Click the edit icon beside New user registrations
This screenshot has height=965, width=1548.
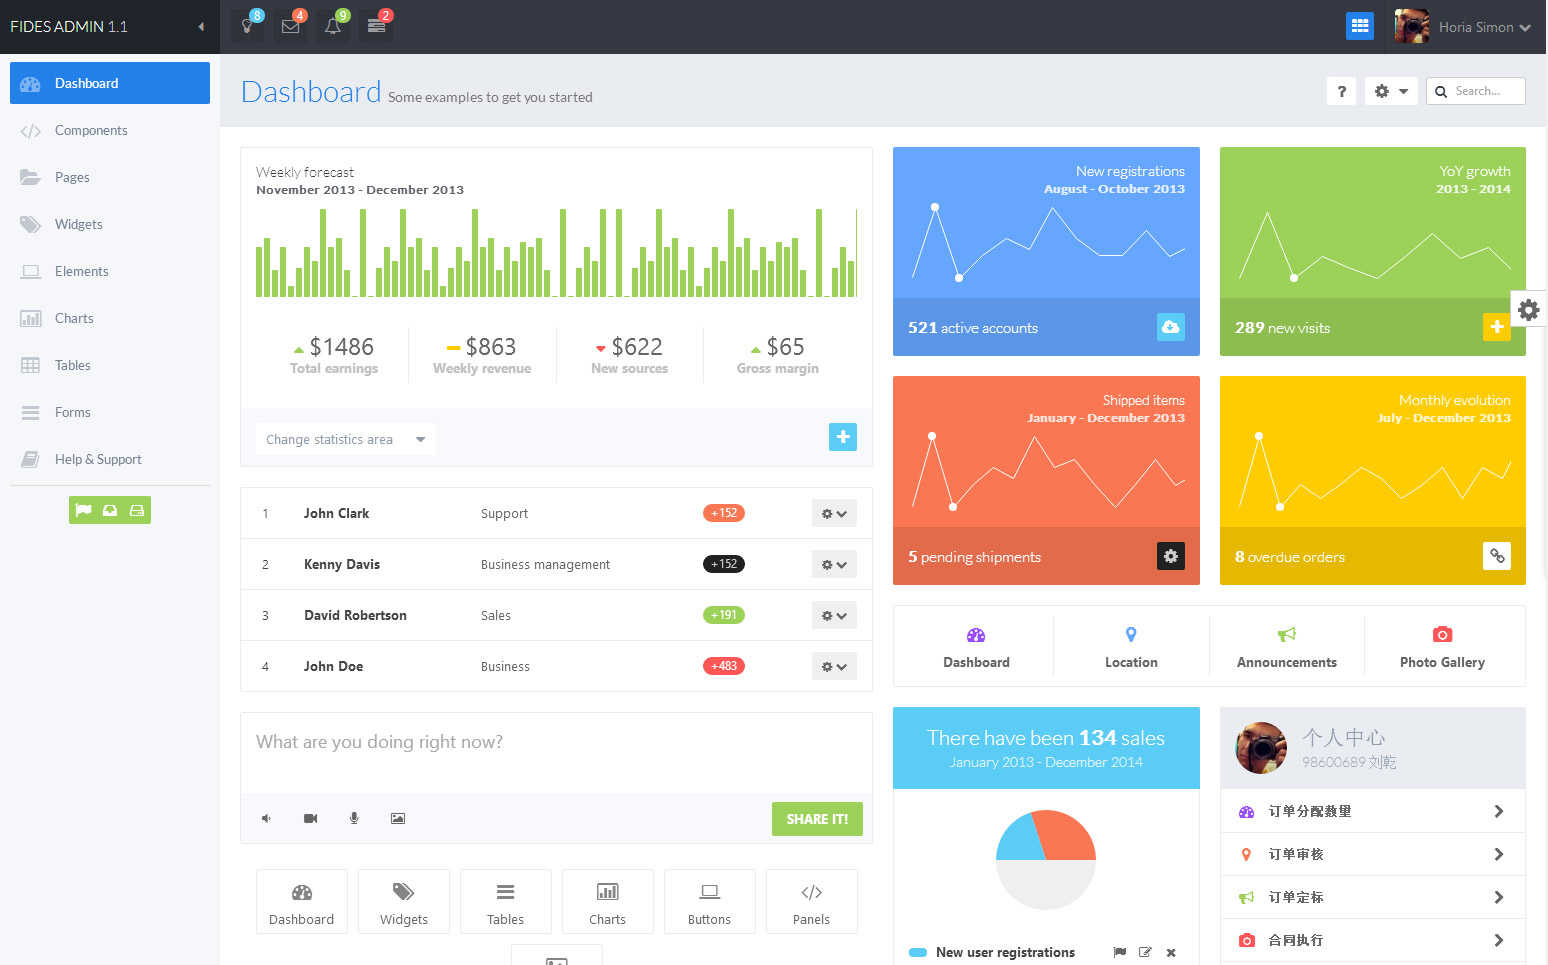[x=1145, y=952]
